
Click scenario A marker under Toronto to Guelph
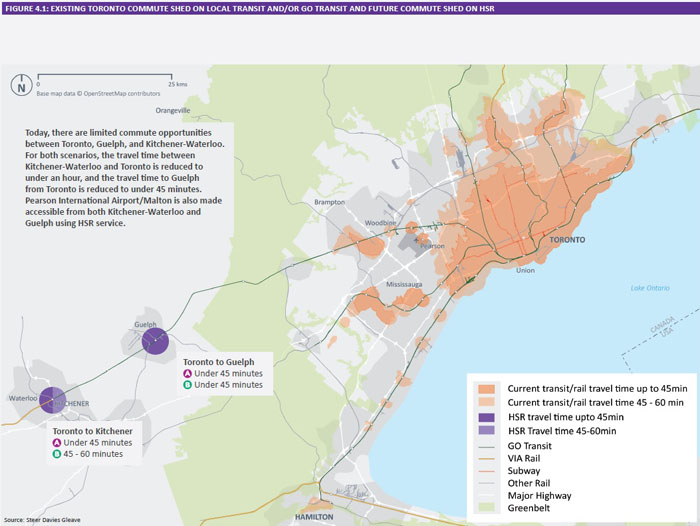187,373
